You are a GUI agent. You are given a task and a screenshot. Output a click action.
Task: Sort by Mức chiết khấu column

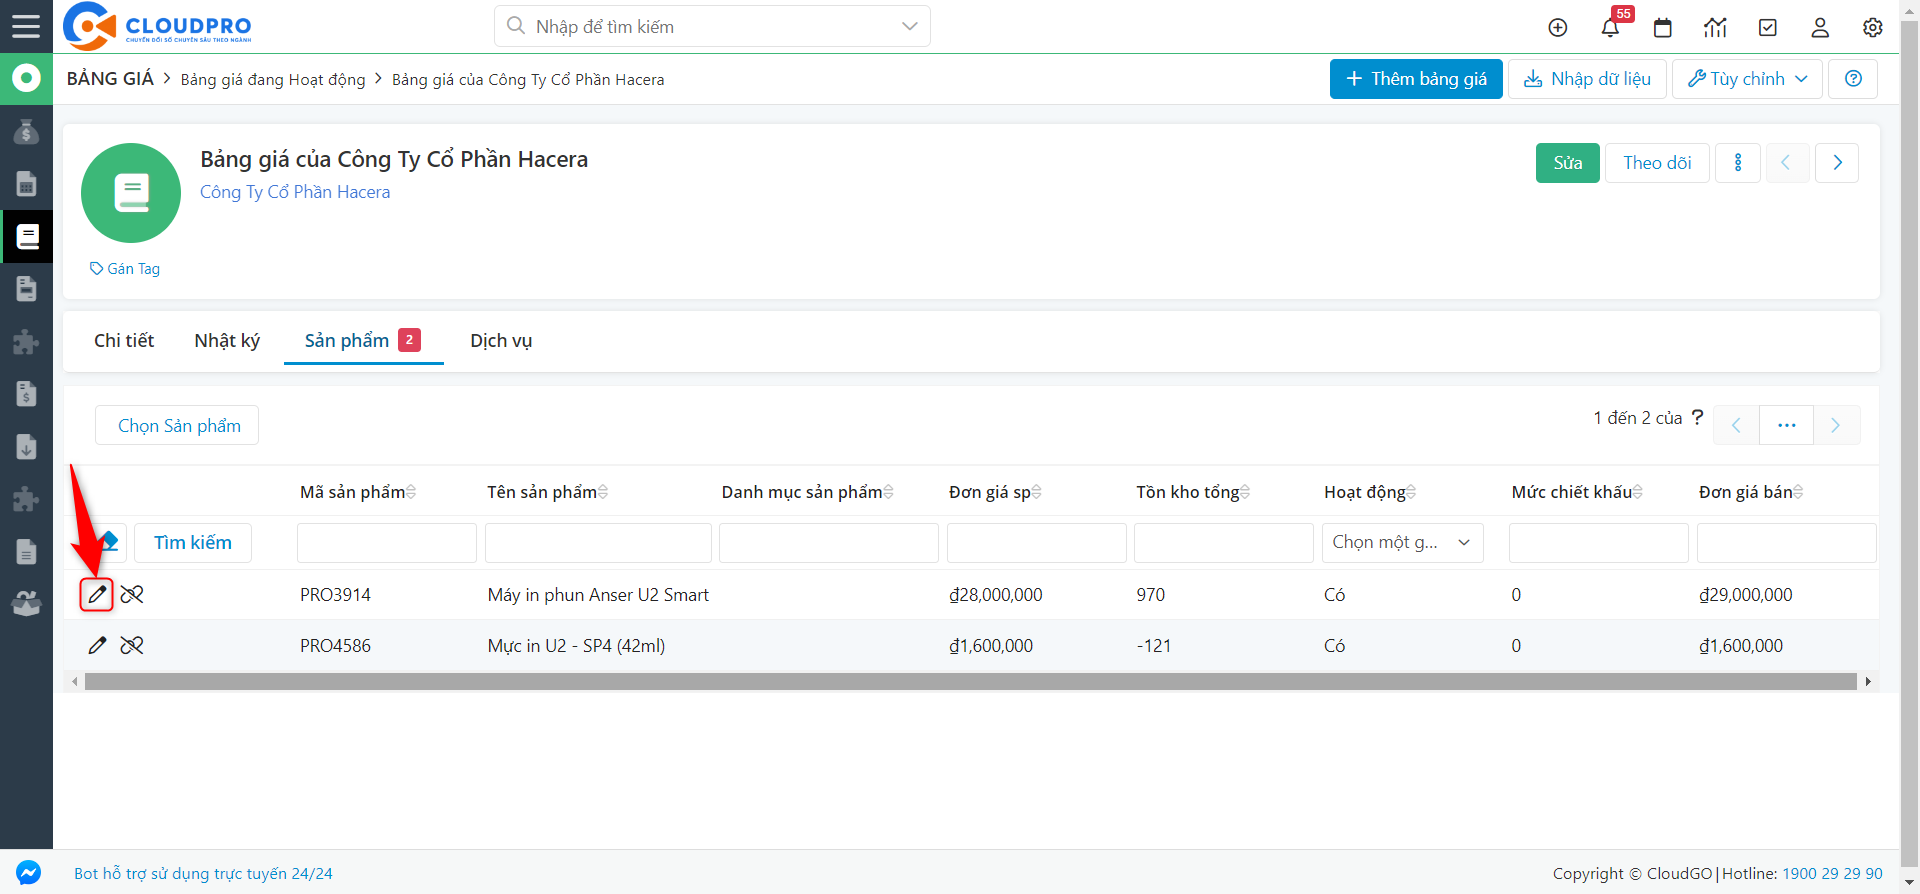pos(1638,492)
